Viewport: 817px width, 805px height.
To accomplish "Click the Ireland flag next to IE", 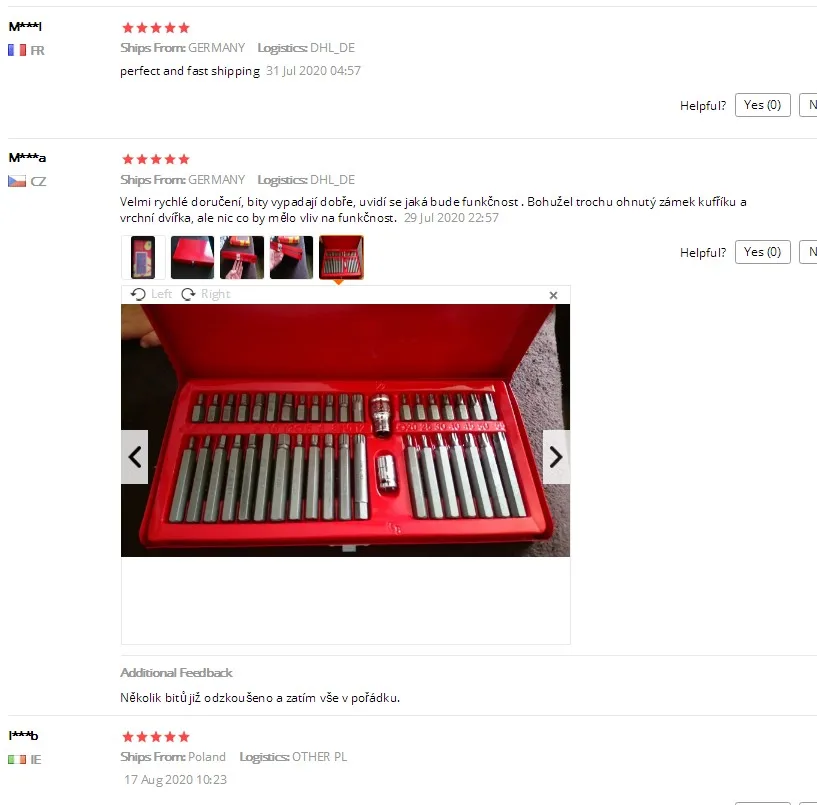I will tap(17, 759).
